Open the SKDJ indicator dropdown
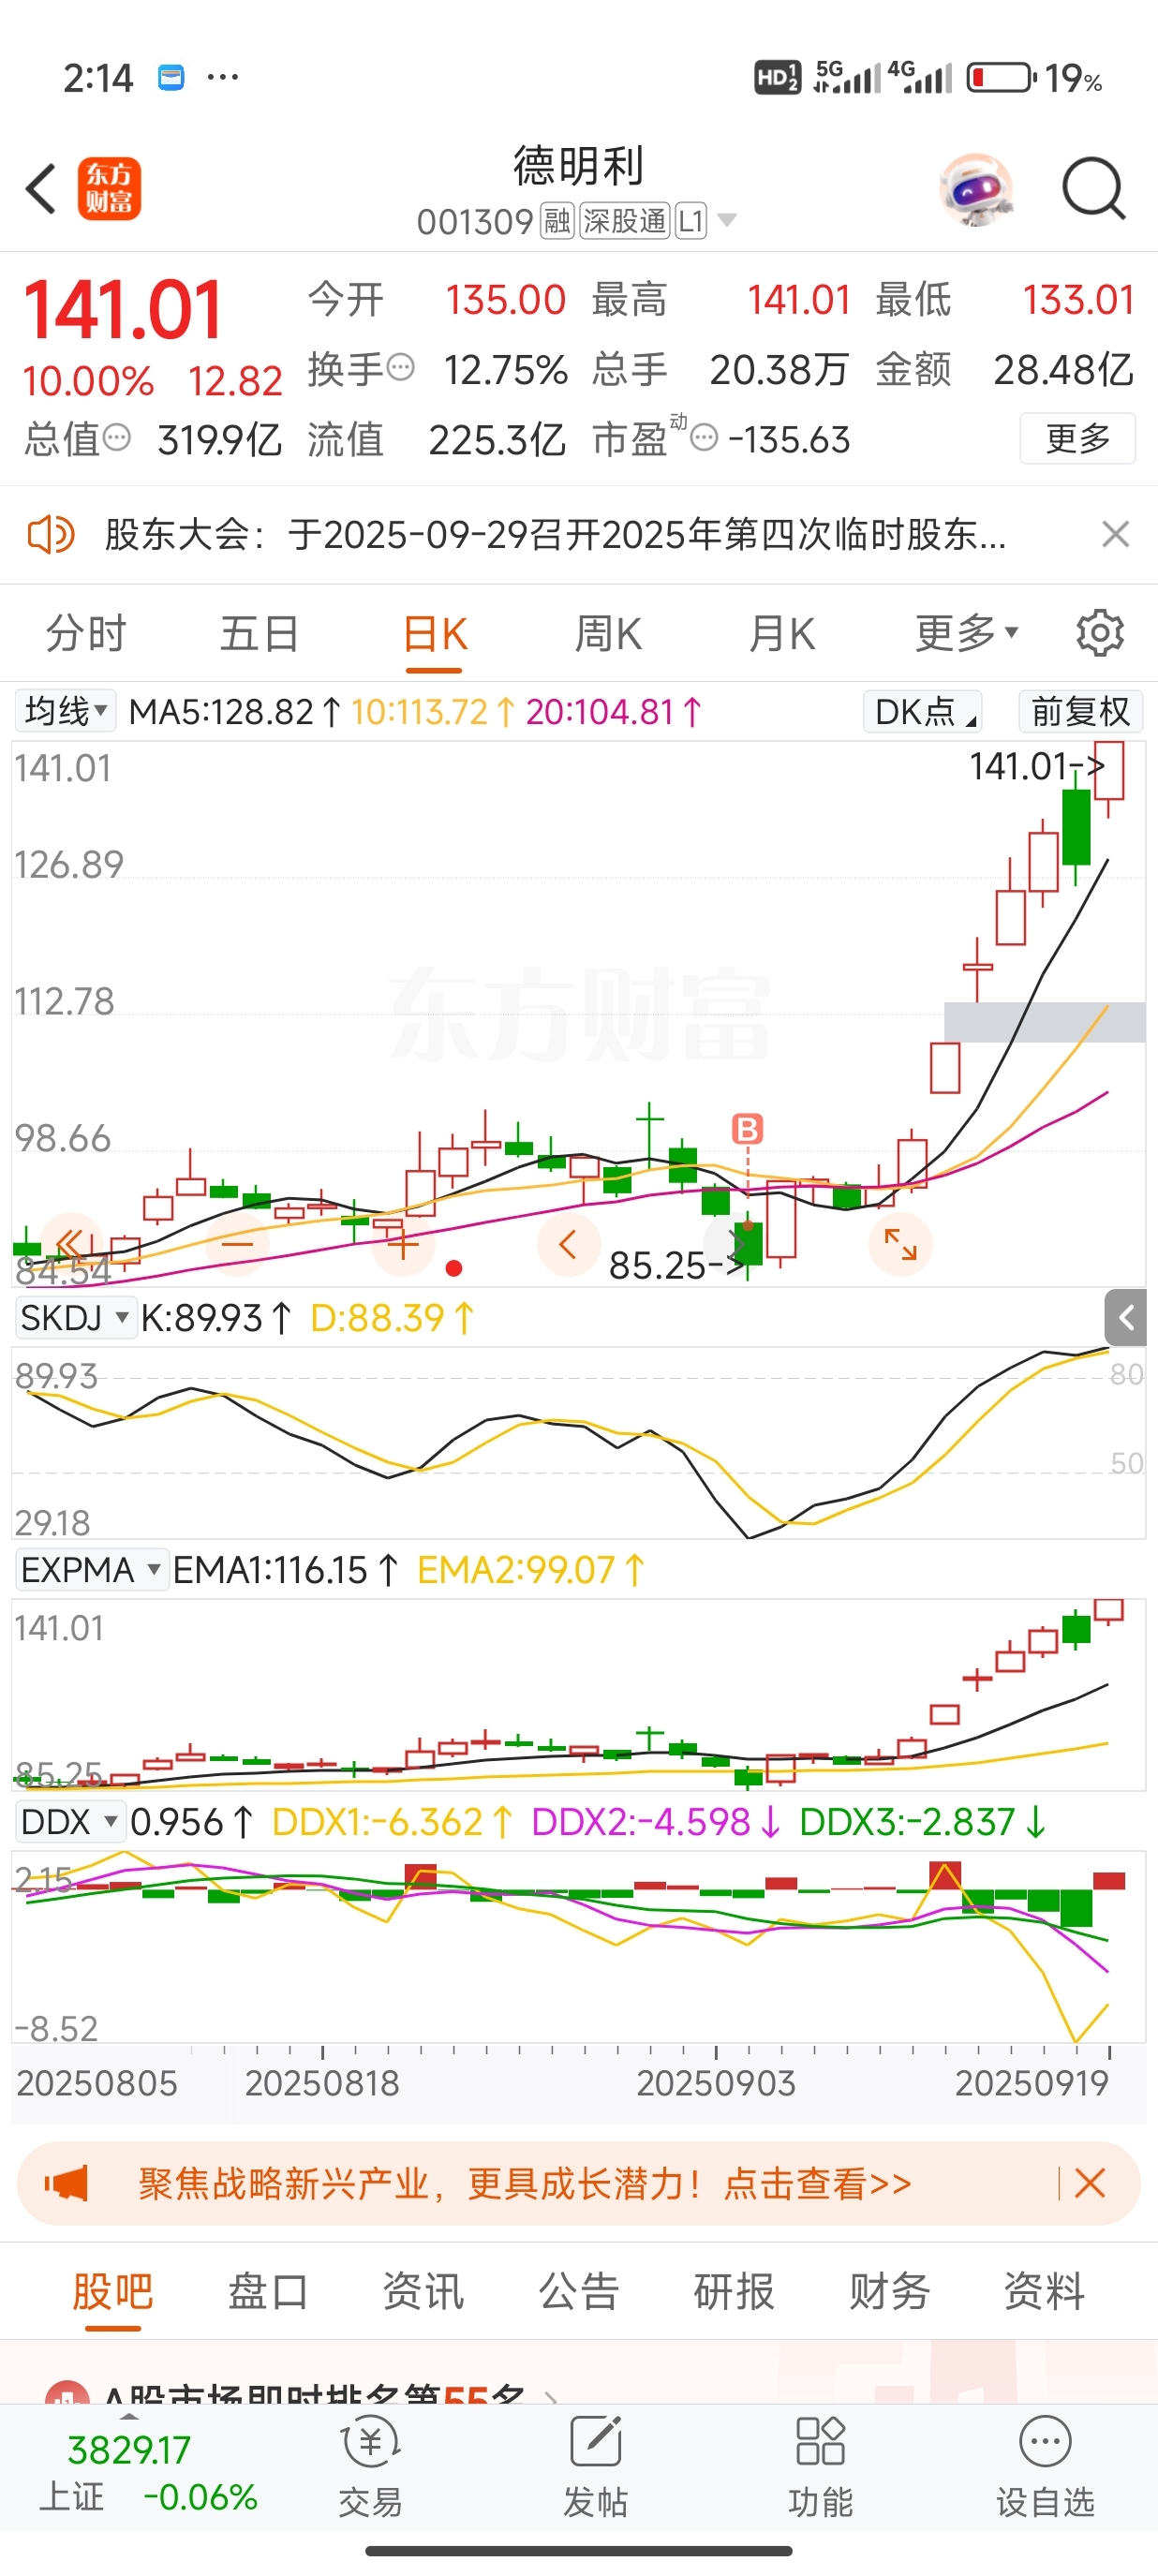The height and width of the screenshot is (2576, 1158). pyautogui.click(x=75, y=1317)
